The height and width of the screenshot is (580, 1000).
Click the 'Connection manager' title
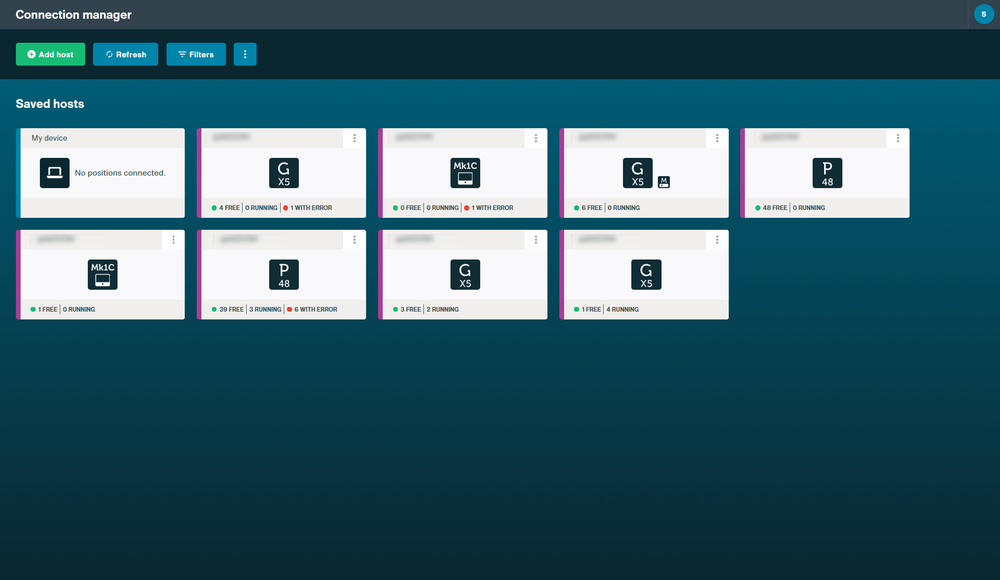pos(73,15)
